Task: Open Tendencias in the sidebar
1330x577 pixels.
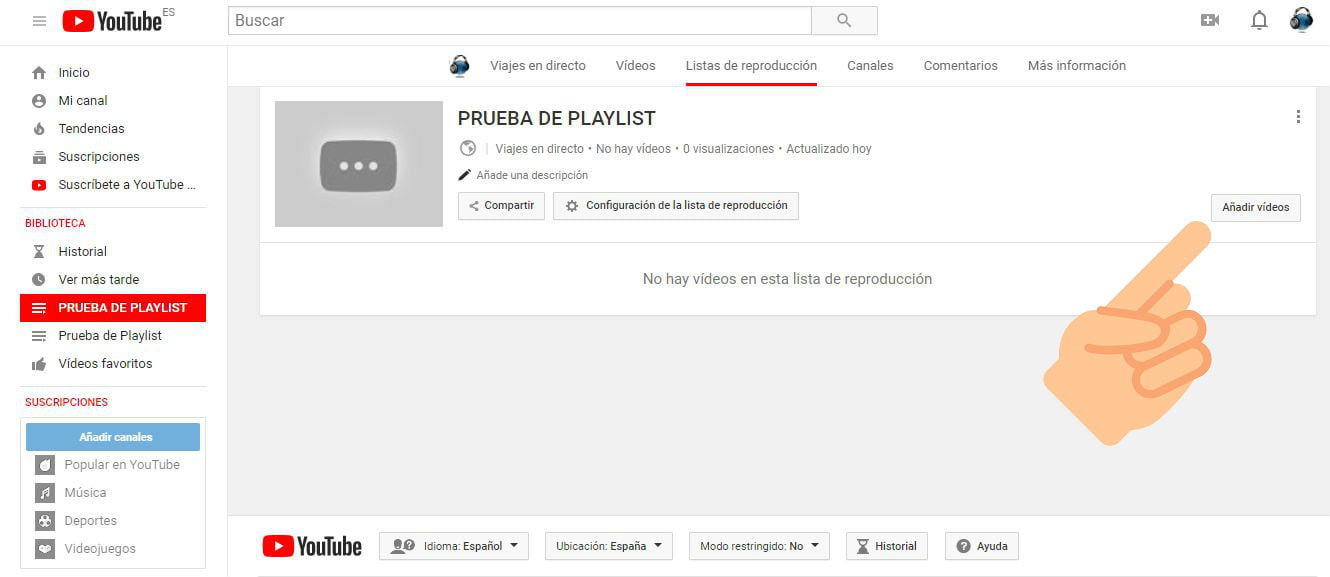Action: click(x=91, y=129)
